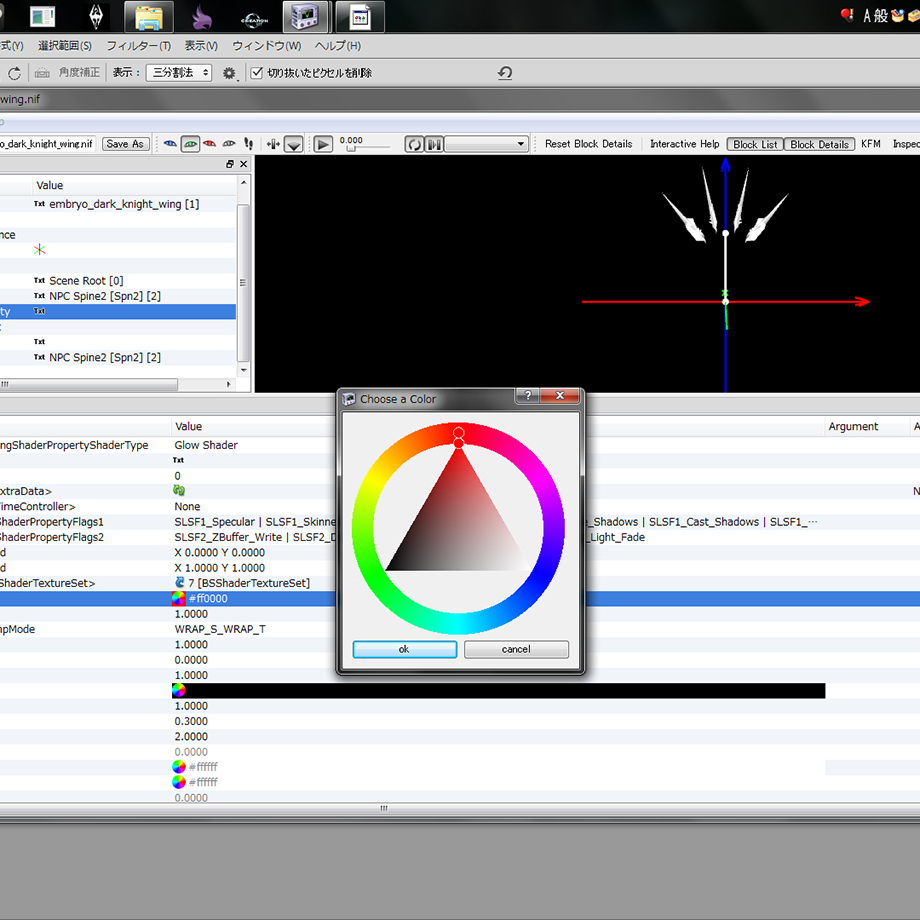
Task: Toggle the gray eye view button
Action: tap(229, 144)
